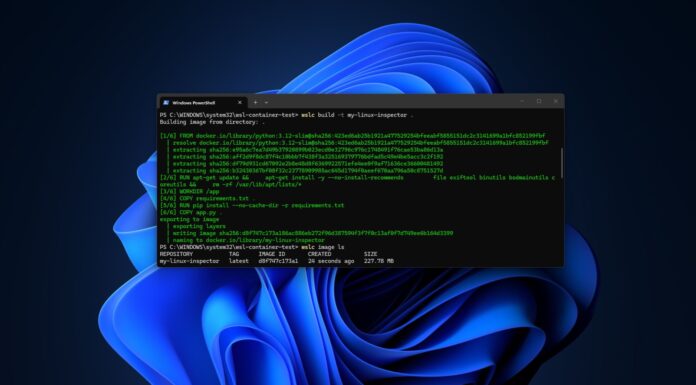Open the new-tab profile dropdown arrow
696x385 pixels.
[266, 103]
